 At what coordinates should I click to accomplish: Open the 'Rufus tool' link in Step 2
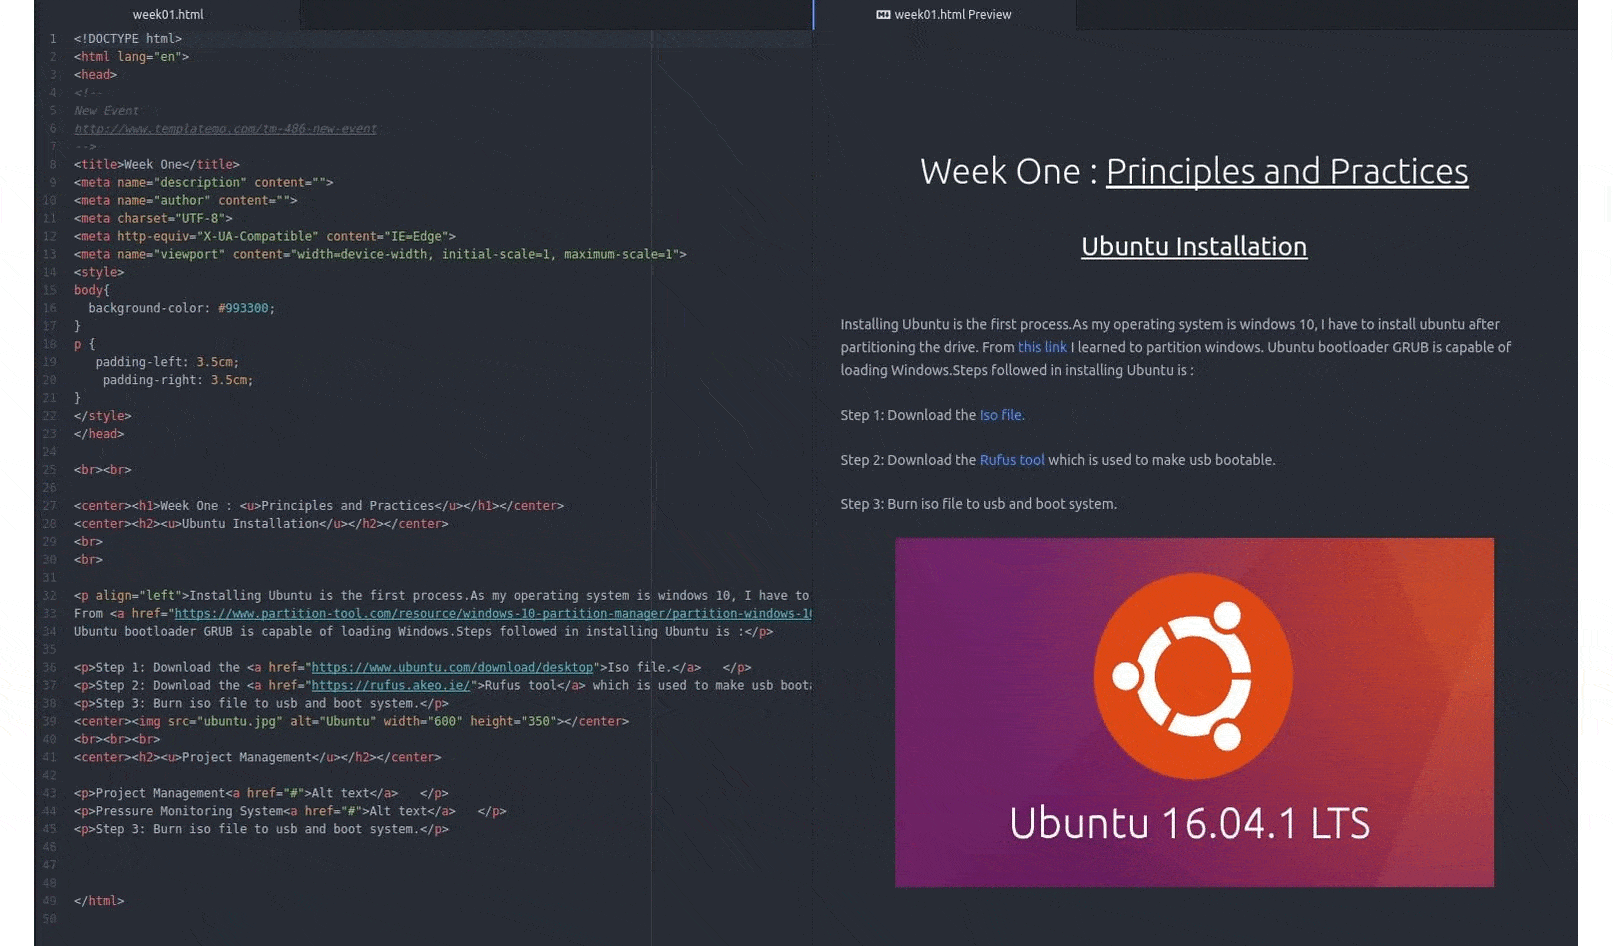(1012, 460)
